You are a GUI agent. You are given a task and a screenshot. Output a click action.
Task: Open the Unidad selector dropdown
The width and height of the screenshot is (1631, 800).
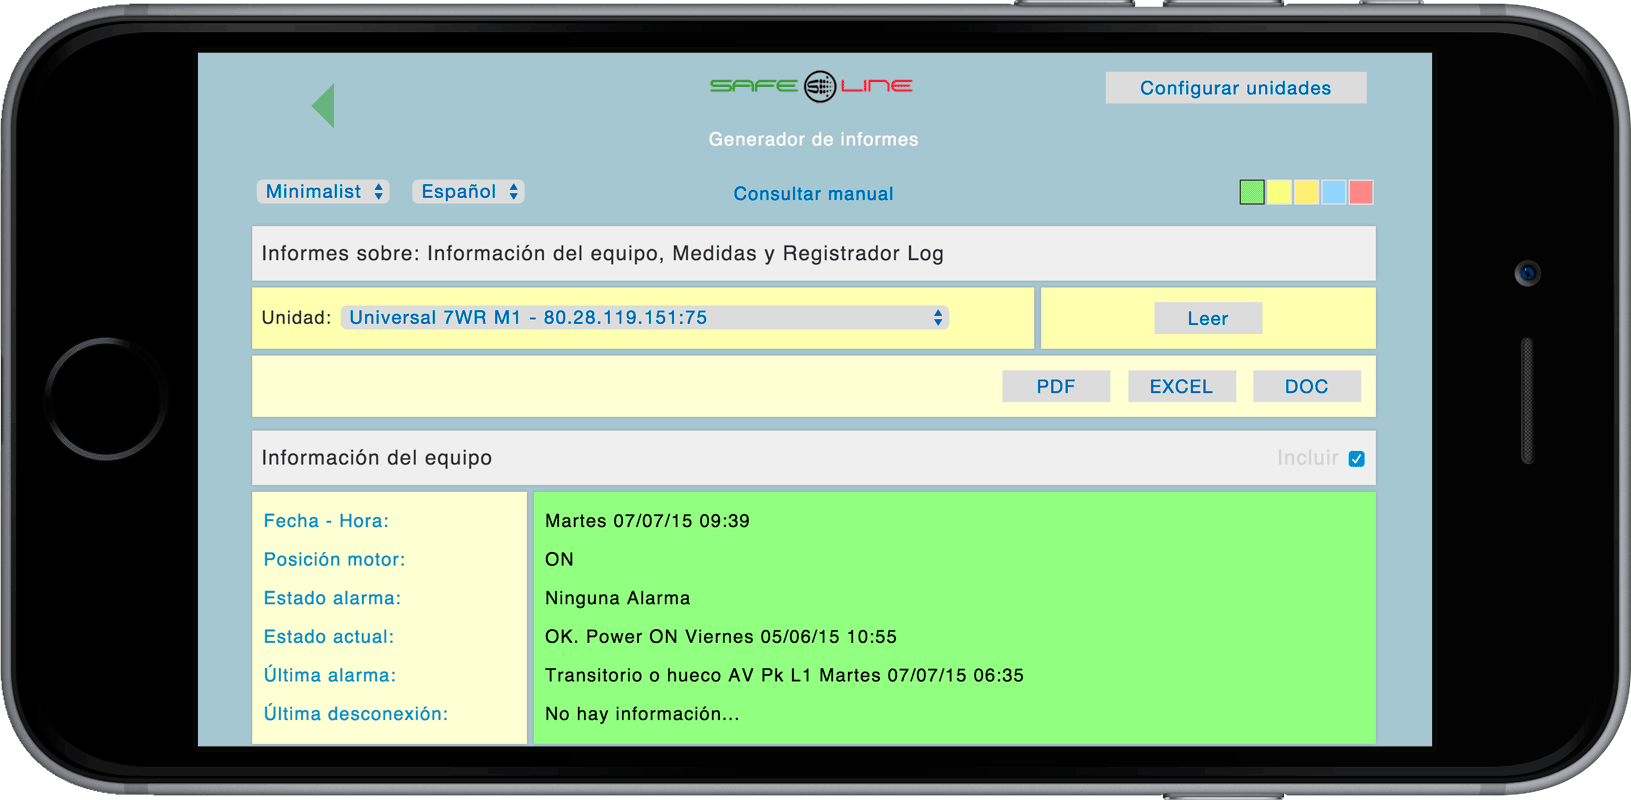tap(644, 317)
